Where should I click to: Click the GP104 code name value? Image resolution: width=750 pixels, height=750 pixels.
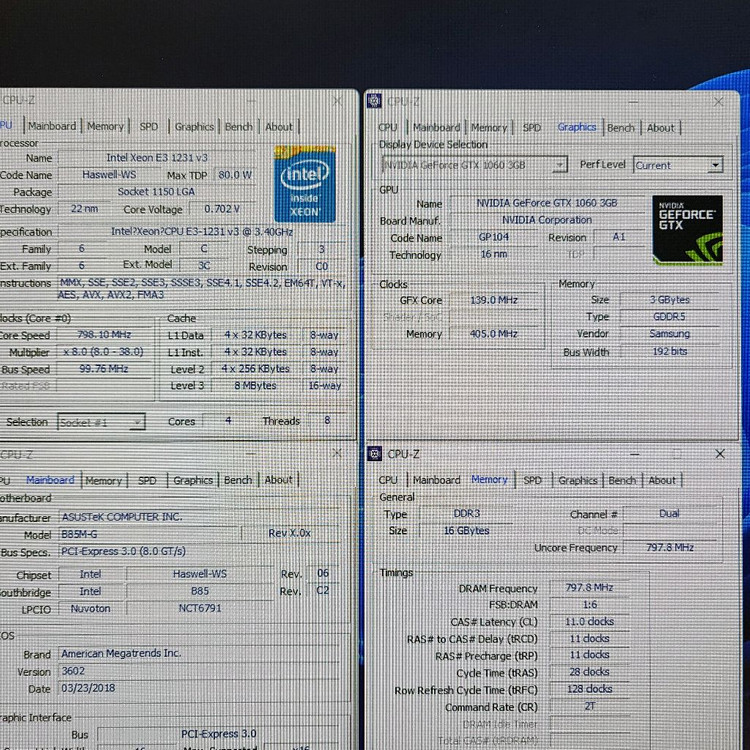tap(494, 237)
